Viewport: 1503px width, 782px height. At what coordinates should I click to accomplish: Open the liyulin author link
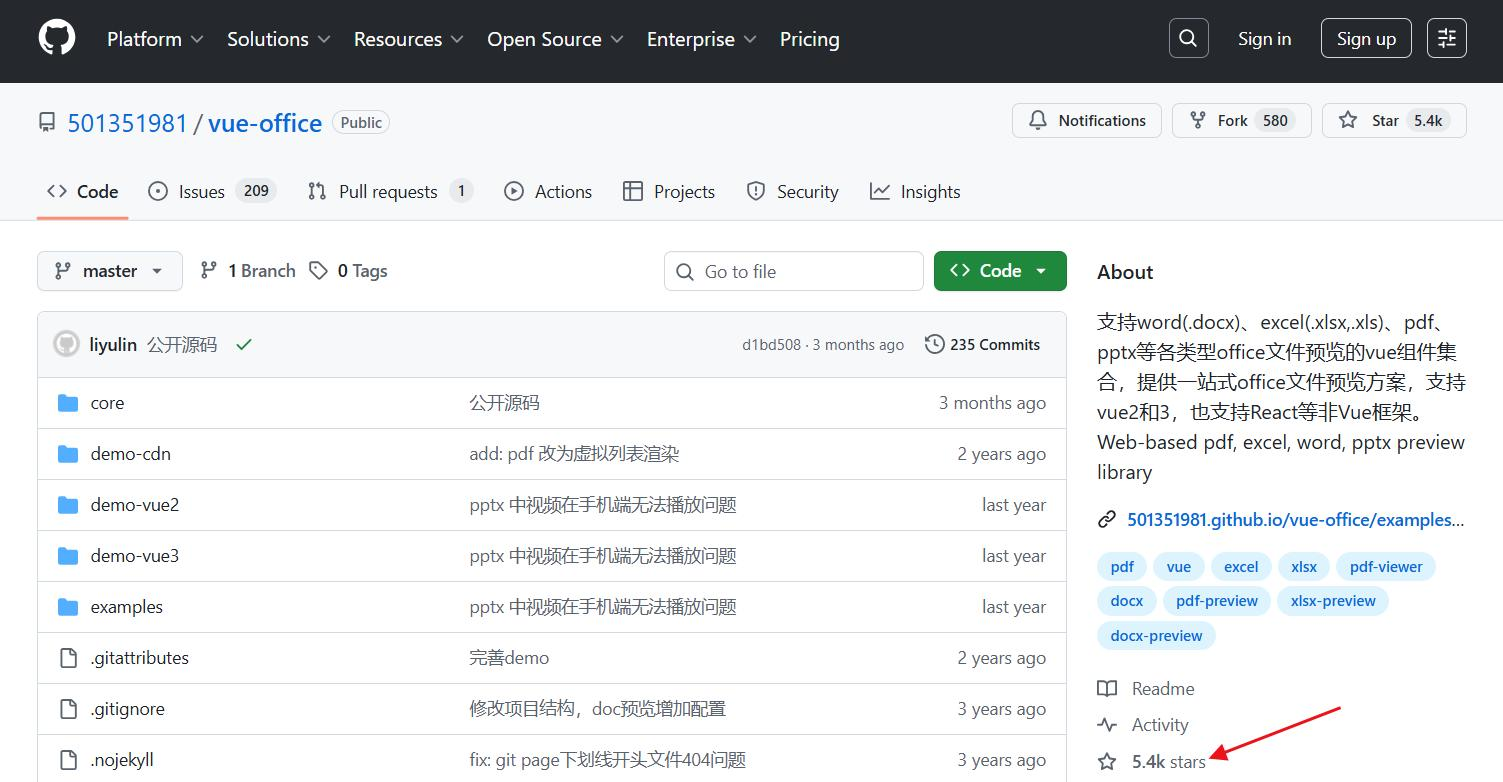(x=113, y=345)
